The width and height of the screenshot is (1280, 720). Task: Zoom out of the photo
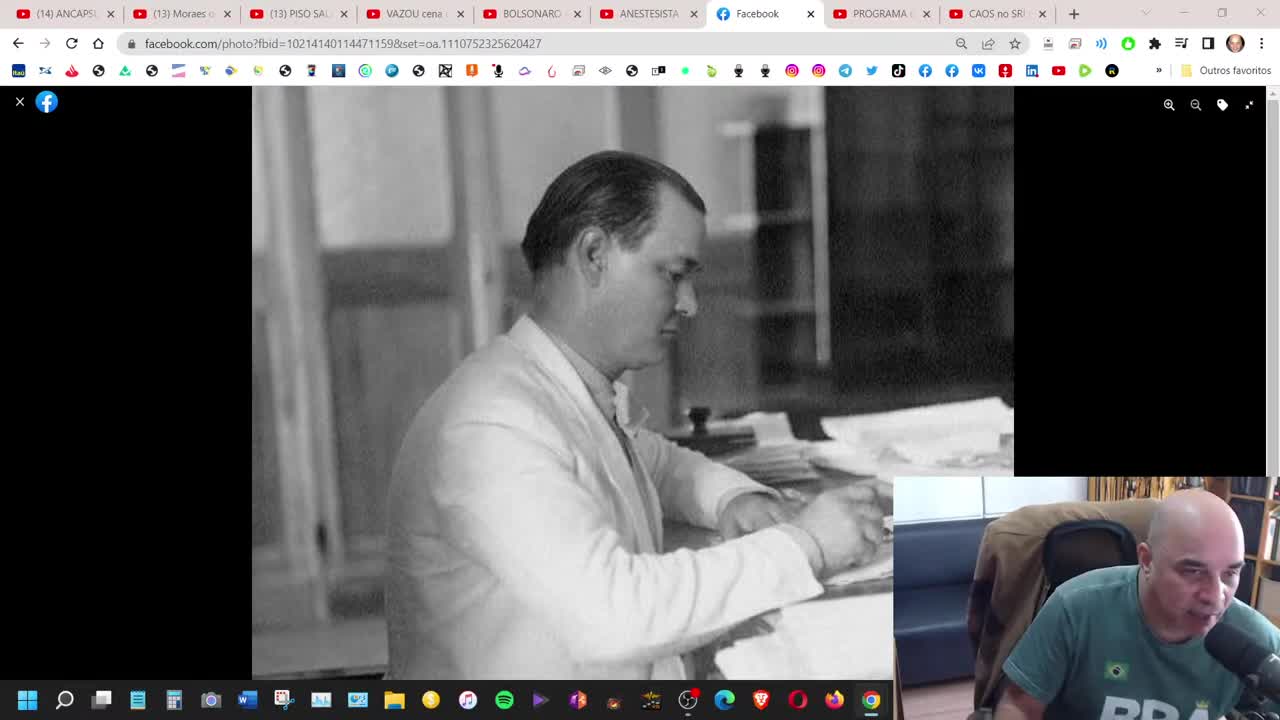(1196, 105)
